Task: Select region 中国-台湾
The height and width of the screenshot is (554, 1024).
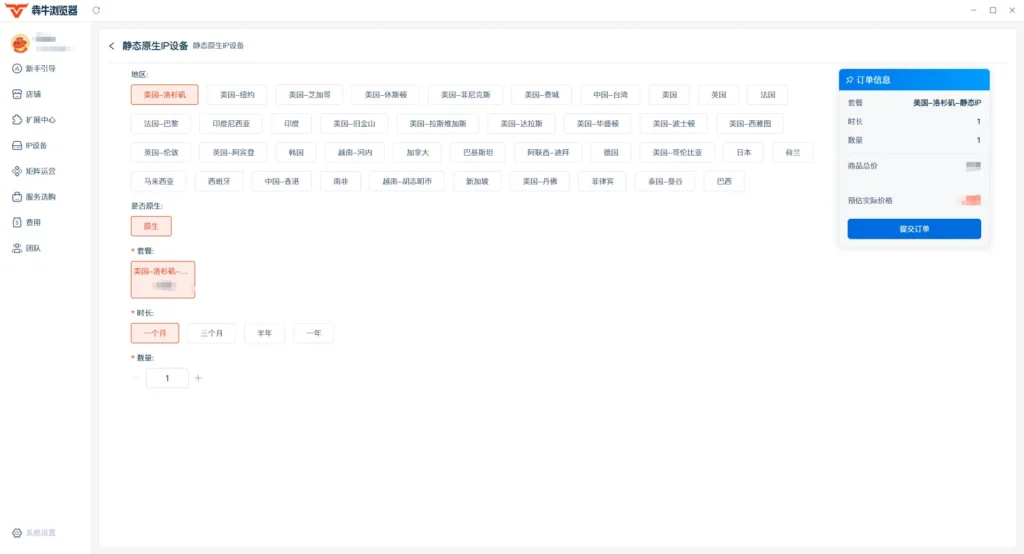Action: (611, 95)
